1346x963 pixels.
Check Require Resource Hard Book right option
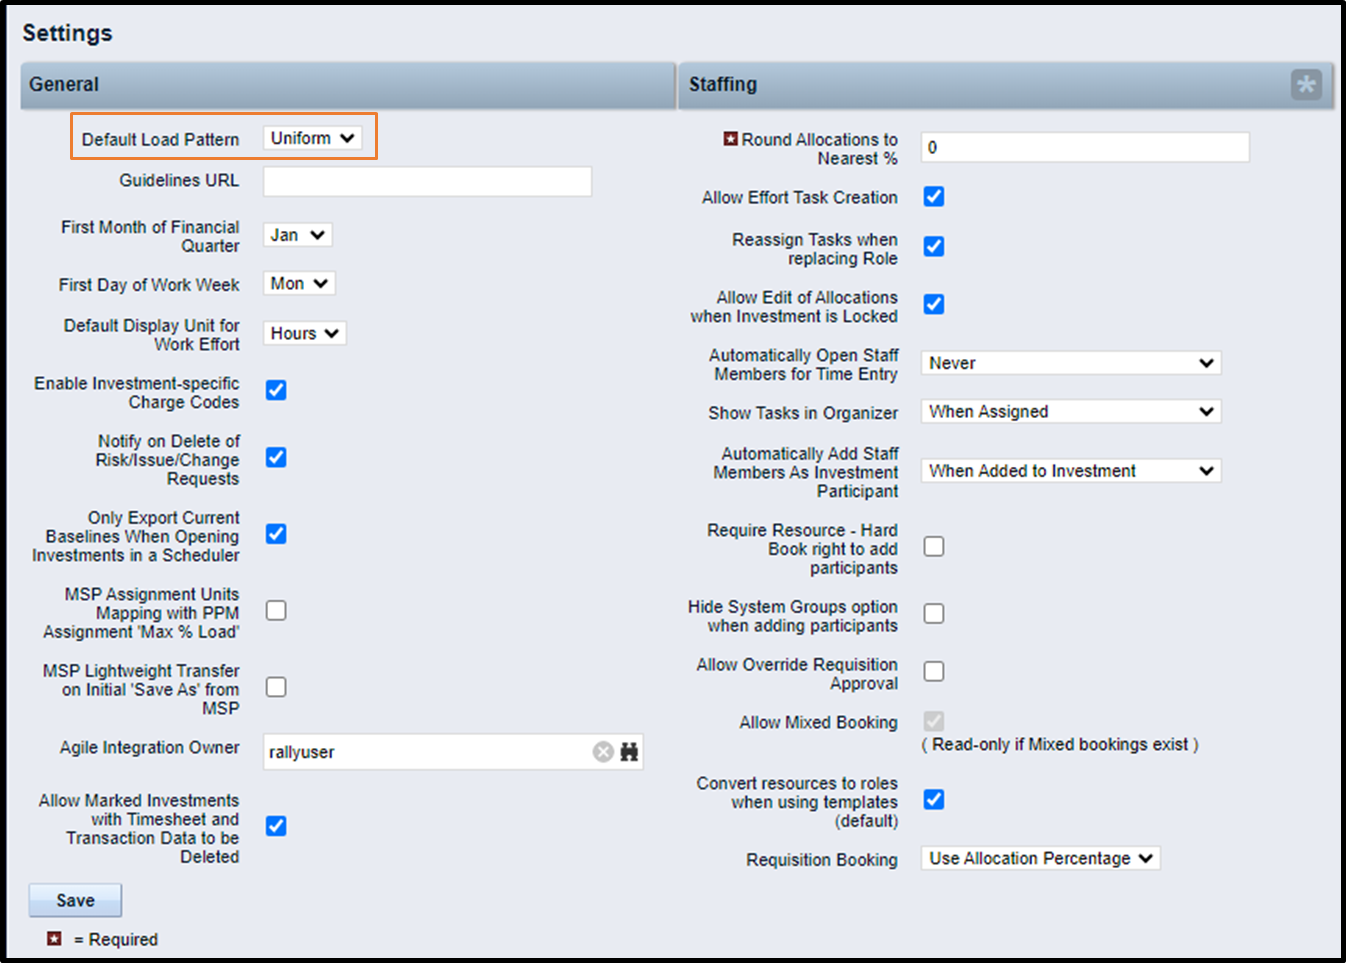(x=933, y=546)
